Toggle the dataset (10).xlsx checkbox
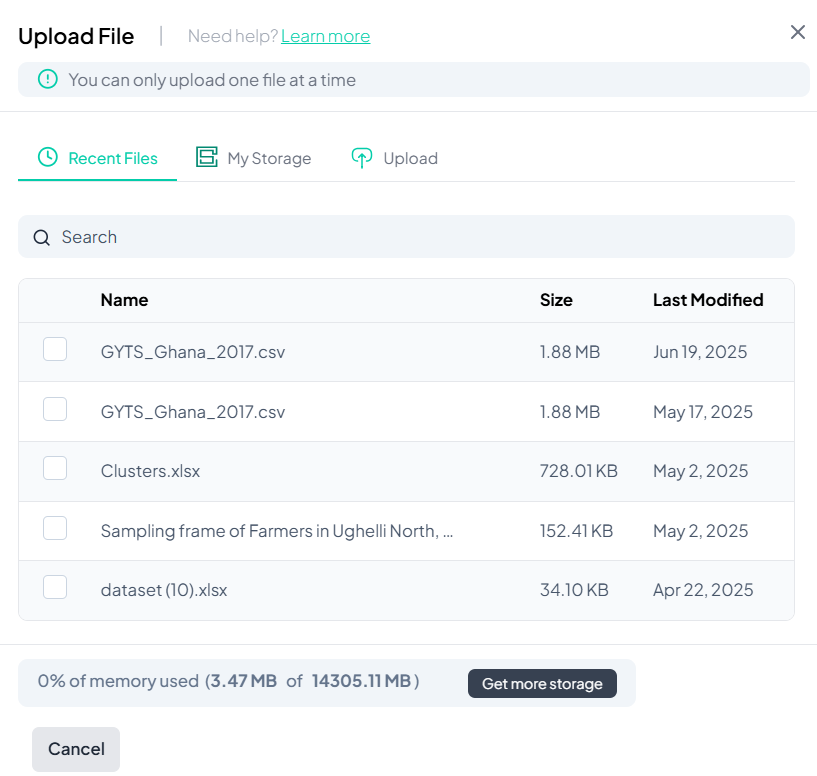Viewport: 817px width, 776px height. pos(55,588)
